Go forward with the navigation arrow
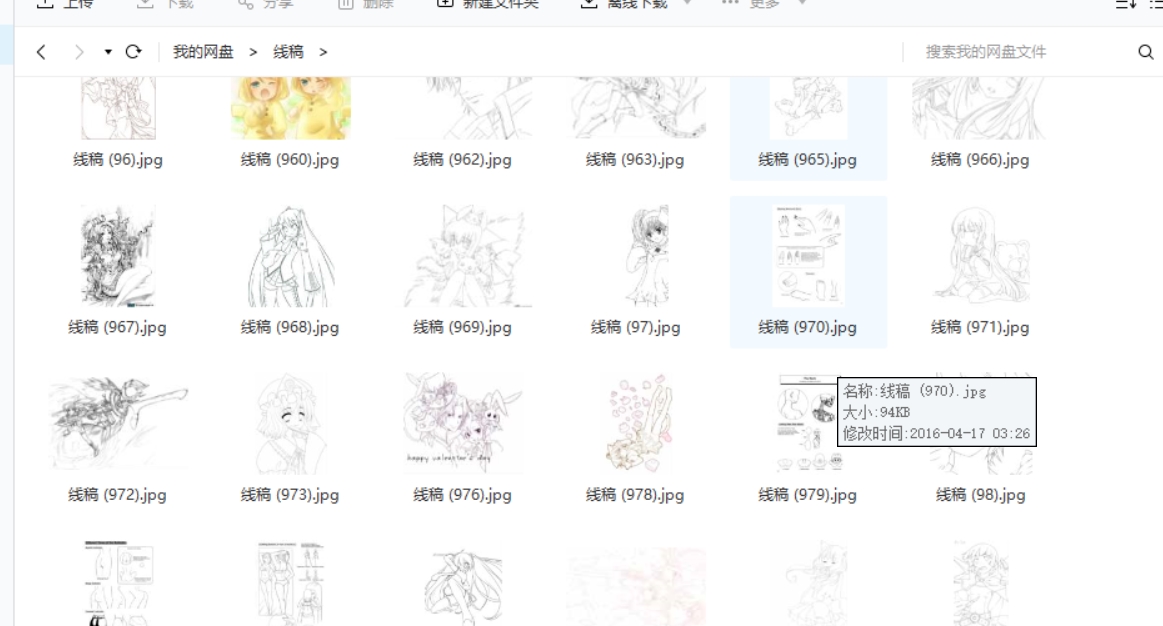This screenshot has height=626, width=1163. [x=79, y=52]
